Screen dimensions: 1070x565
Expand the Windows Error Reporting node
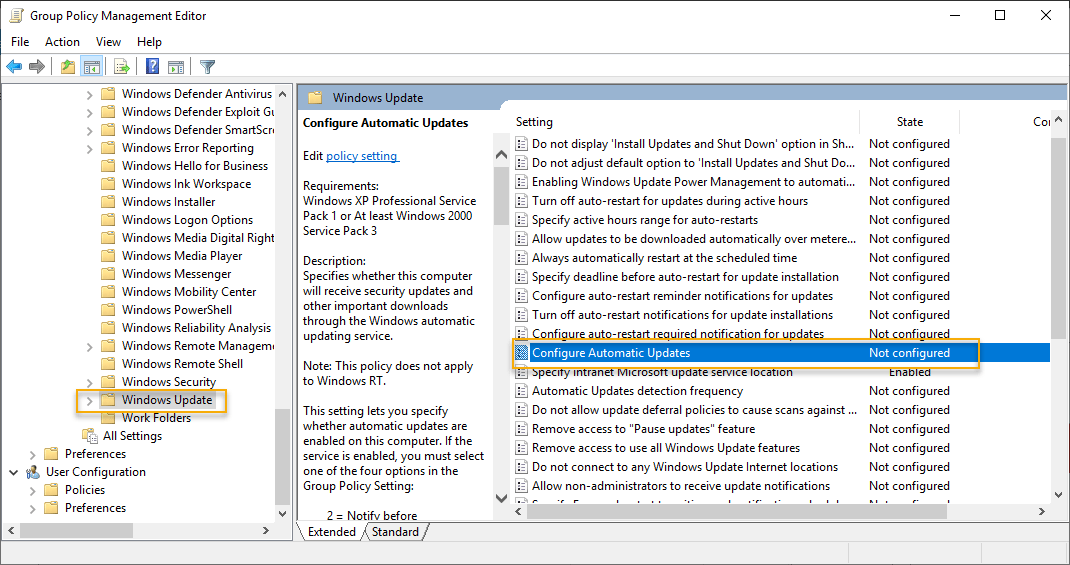coord(89,148)
